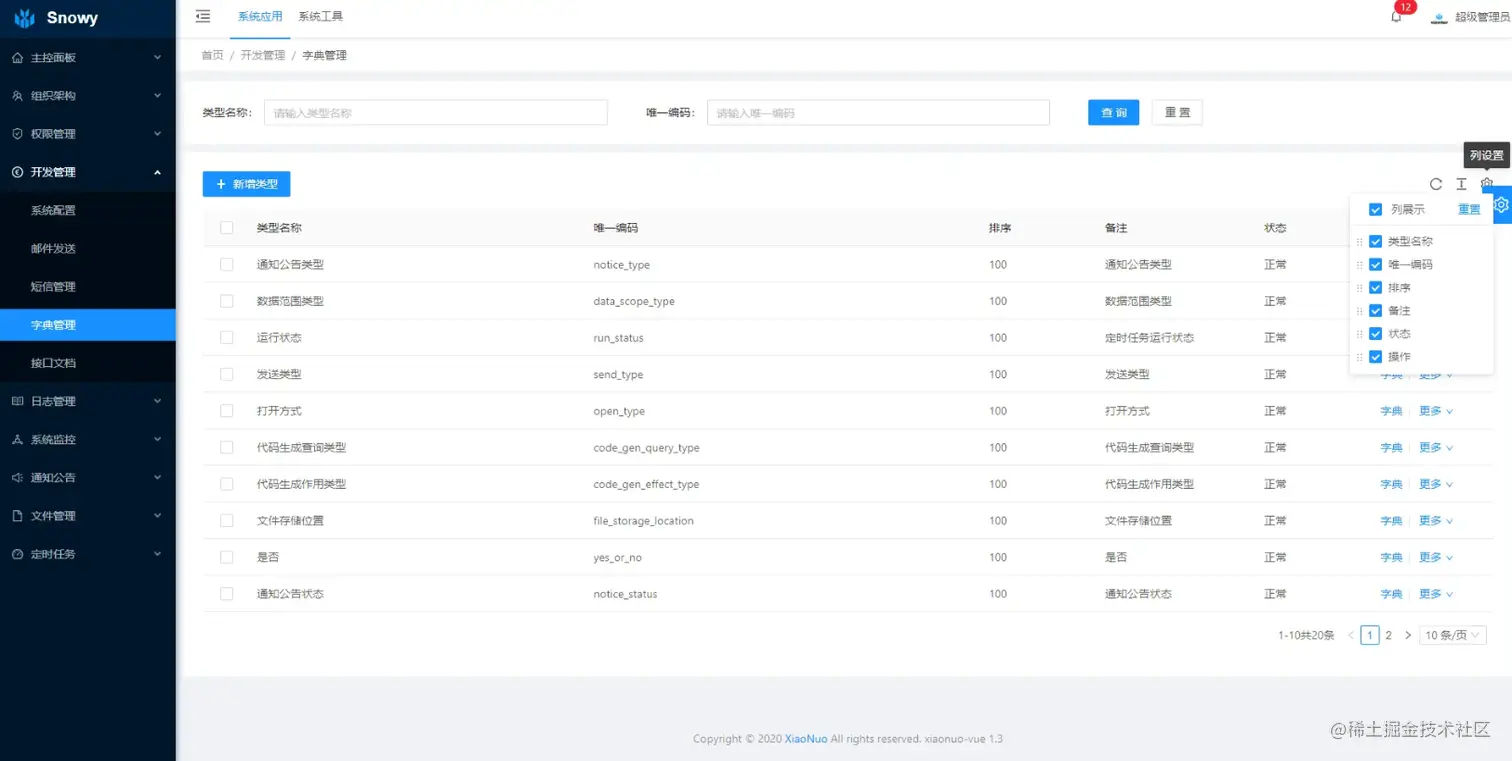This screenshot has width=1512, height=761.
Task: Select 字典管理 in the sidebar submenu
Action: (x=88, y=325)
